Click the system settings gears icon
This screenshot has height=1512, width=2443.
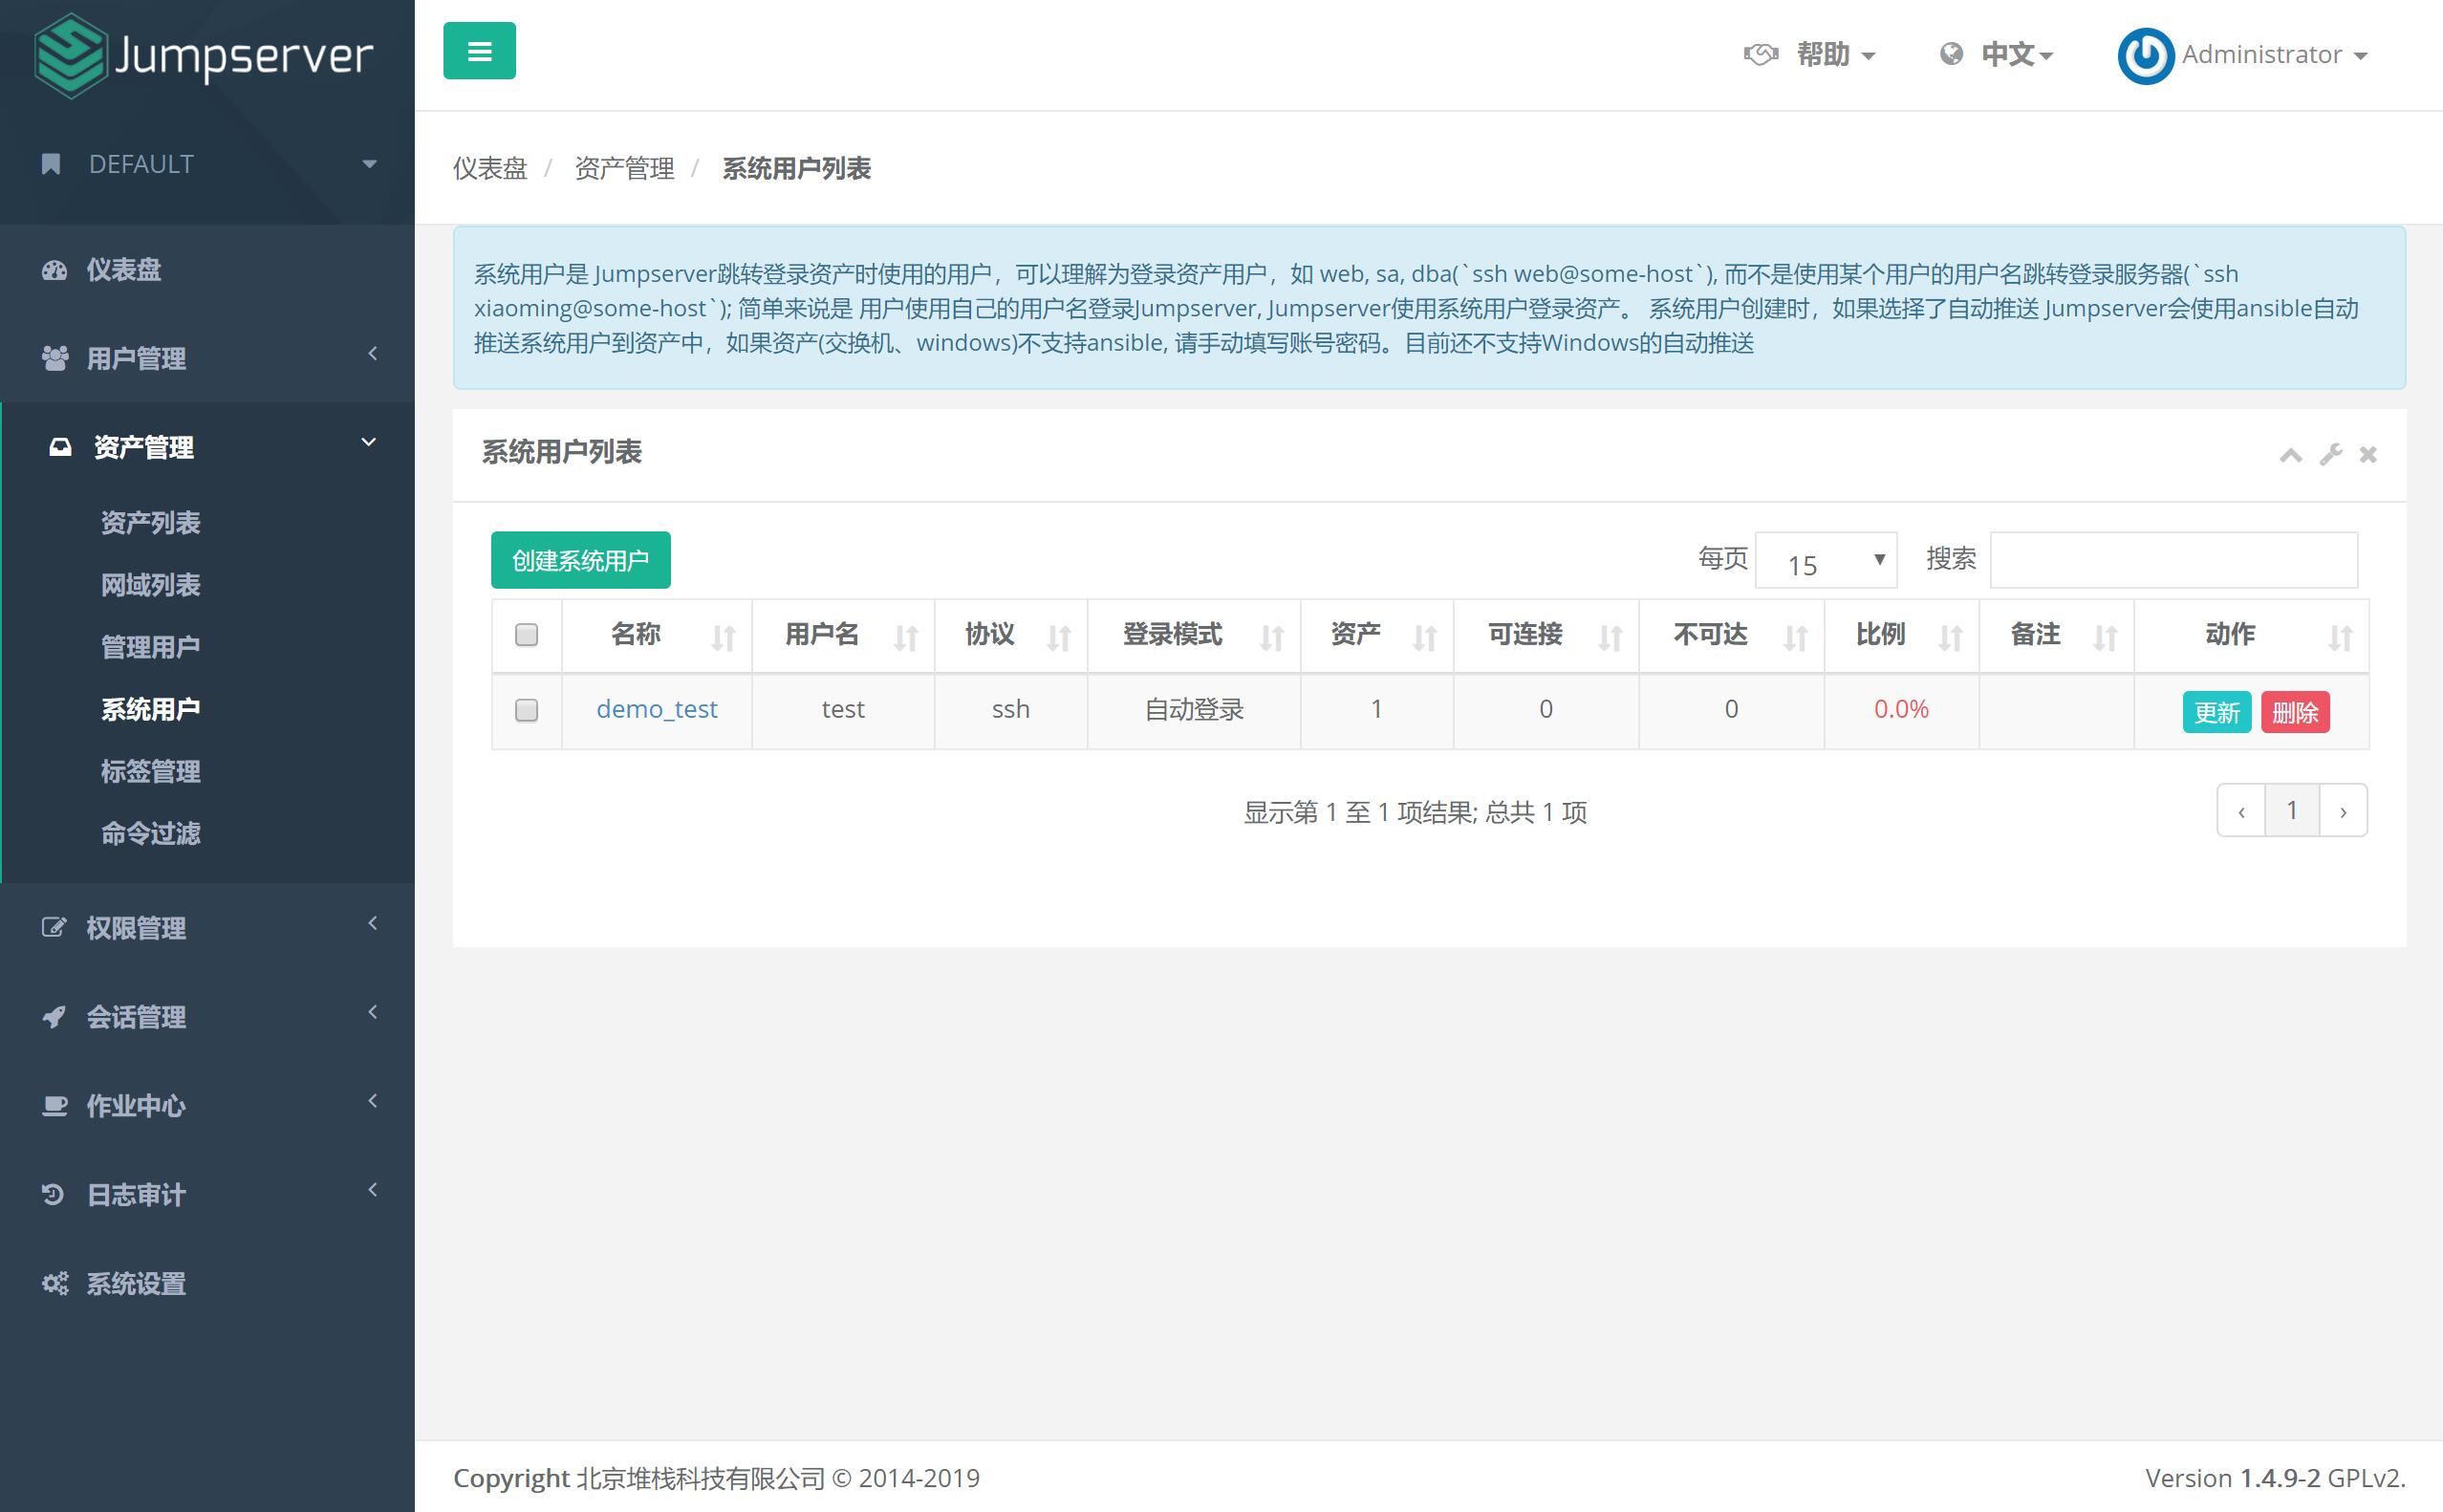[55, 1283]
